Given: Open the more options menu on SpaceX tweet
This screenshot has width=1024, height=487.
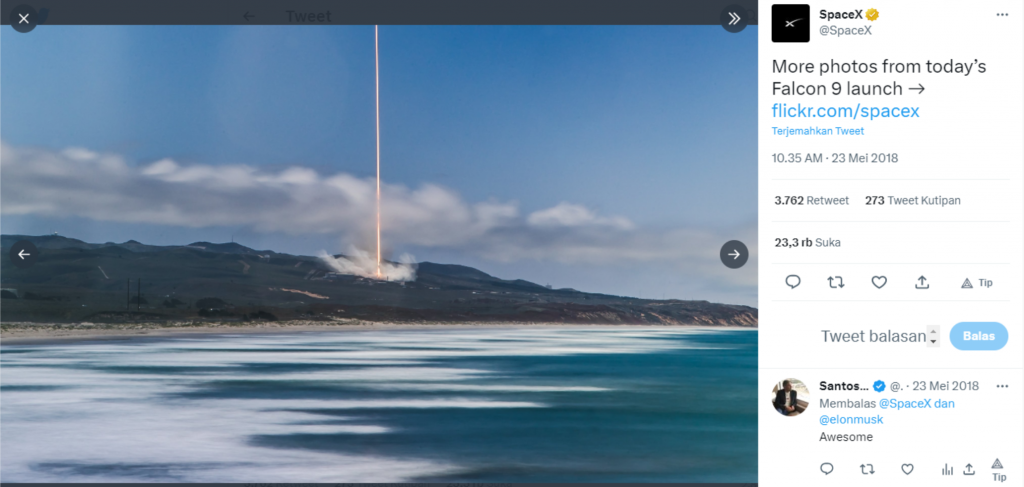Looking at the screenshot, I should click(x=1002, y=15).
